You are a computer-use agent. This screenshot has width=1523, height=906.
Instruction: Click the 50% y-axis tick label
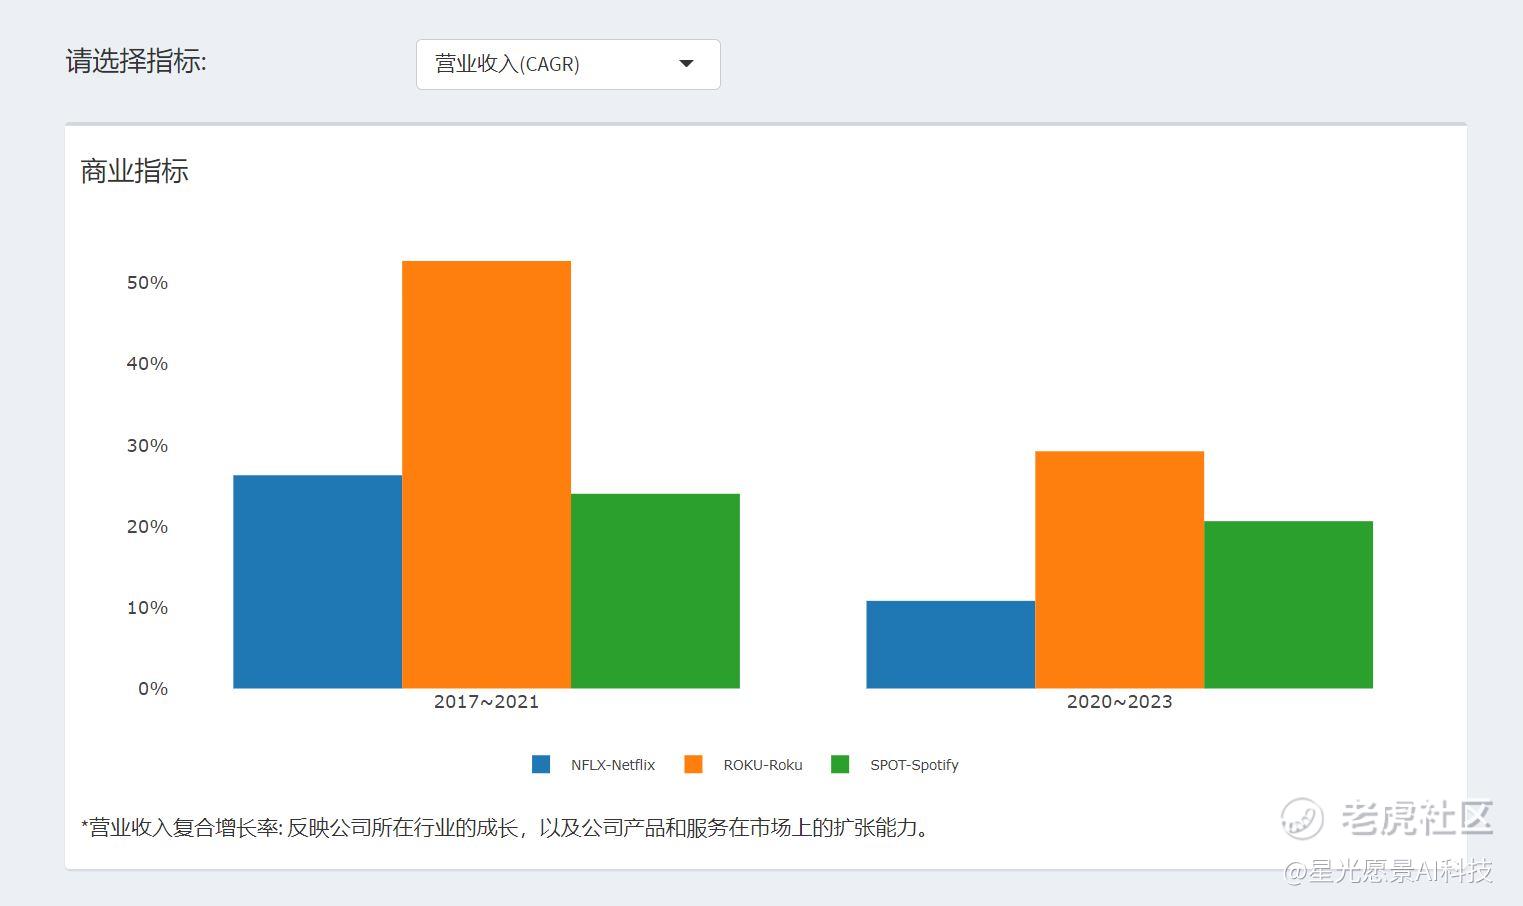click(147, 283)
